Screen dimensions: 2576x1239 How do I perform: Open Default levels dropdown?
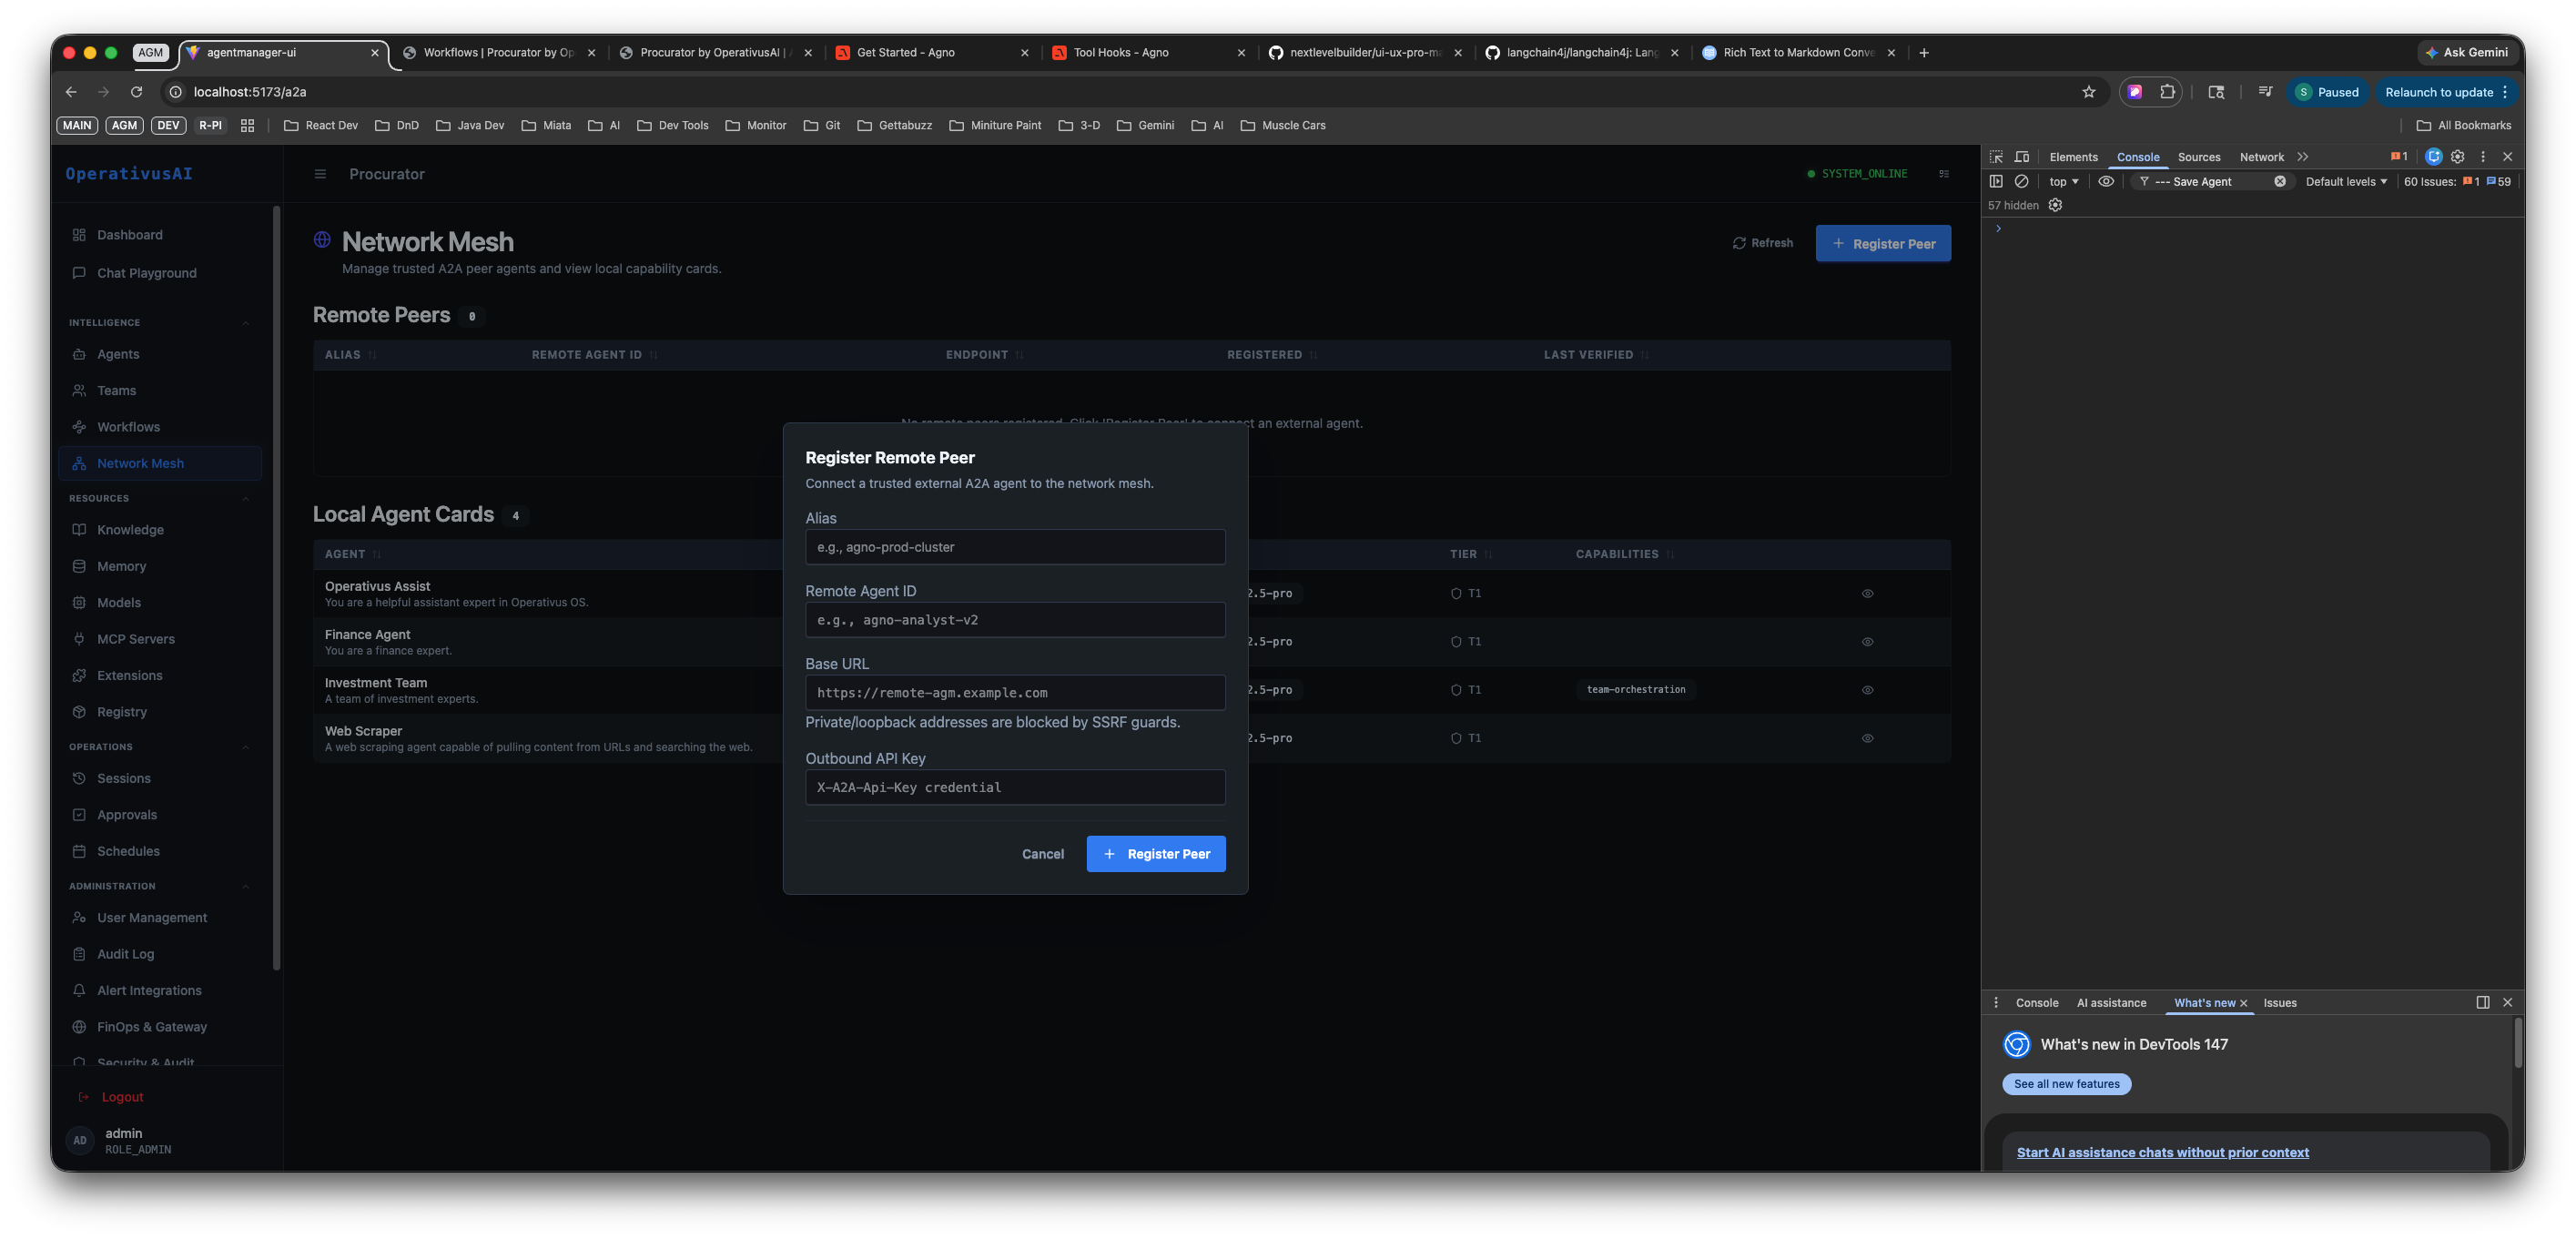2346,182
